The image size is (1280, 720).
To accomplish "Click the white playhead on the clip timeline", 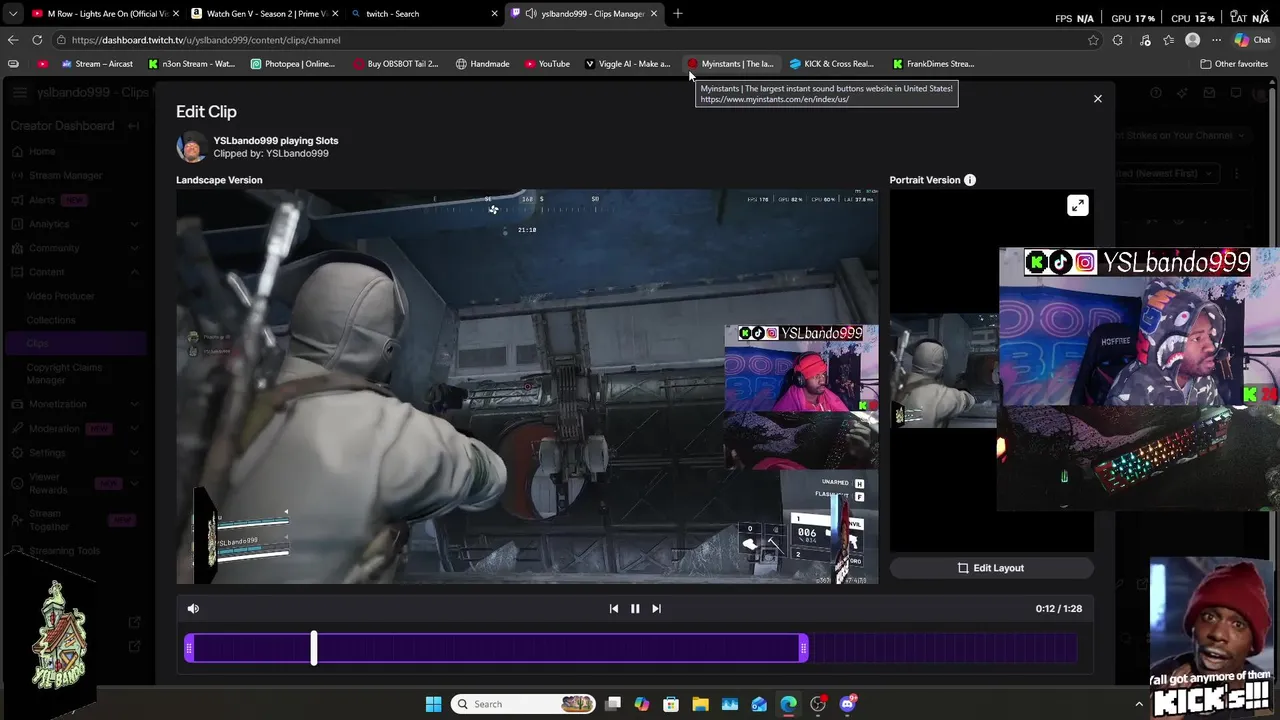I will click(x=314, y=649).
